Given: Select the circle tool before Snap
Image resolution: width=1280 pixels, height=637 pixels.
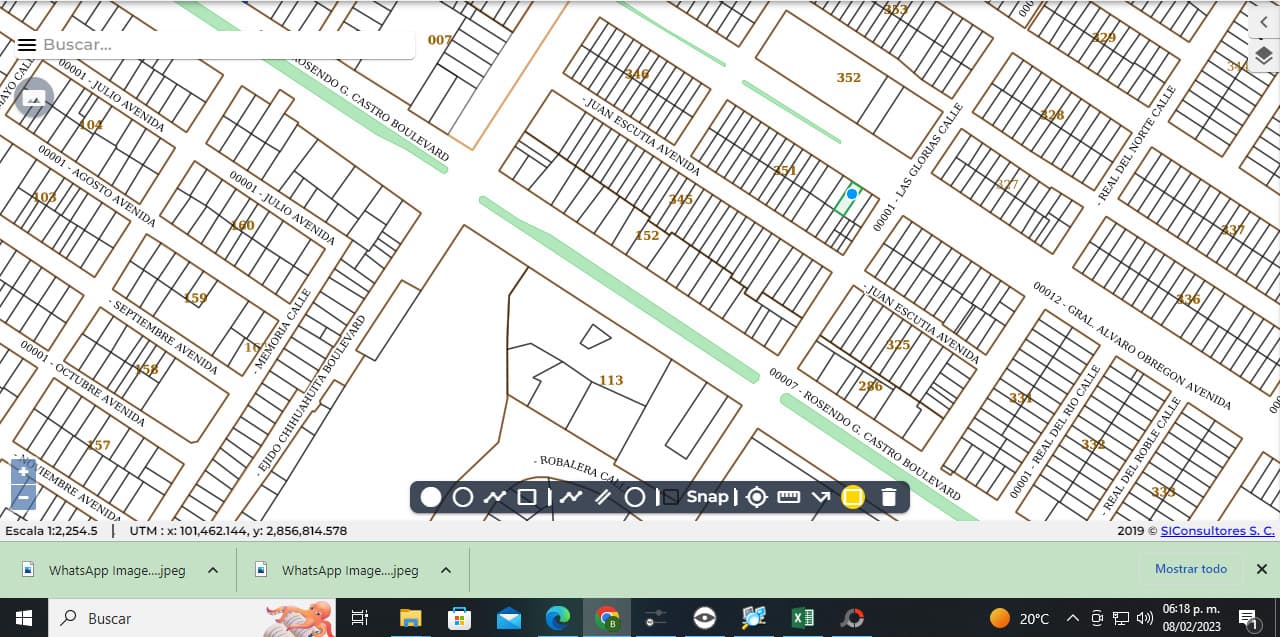Looking at the screenshot, I should [635, 497].
